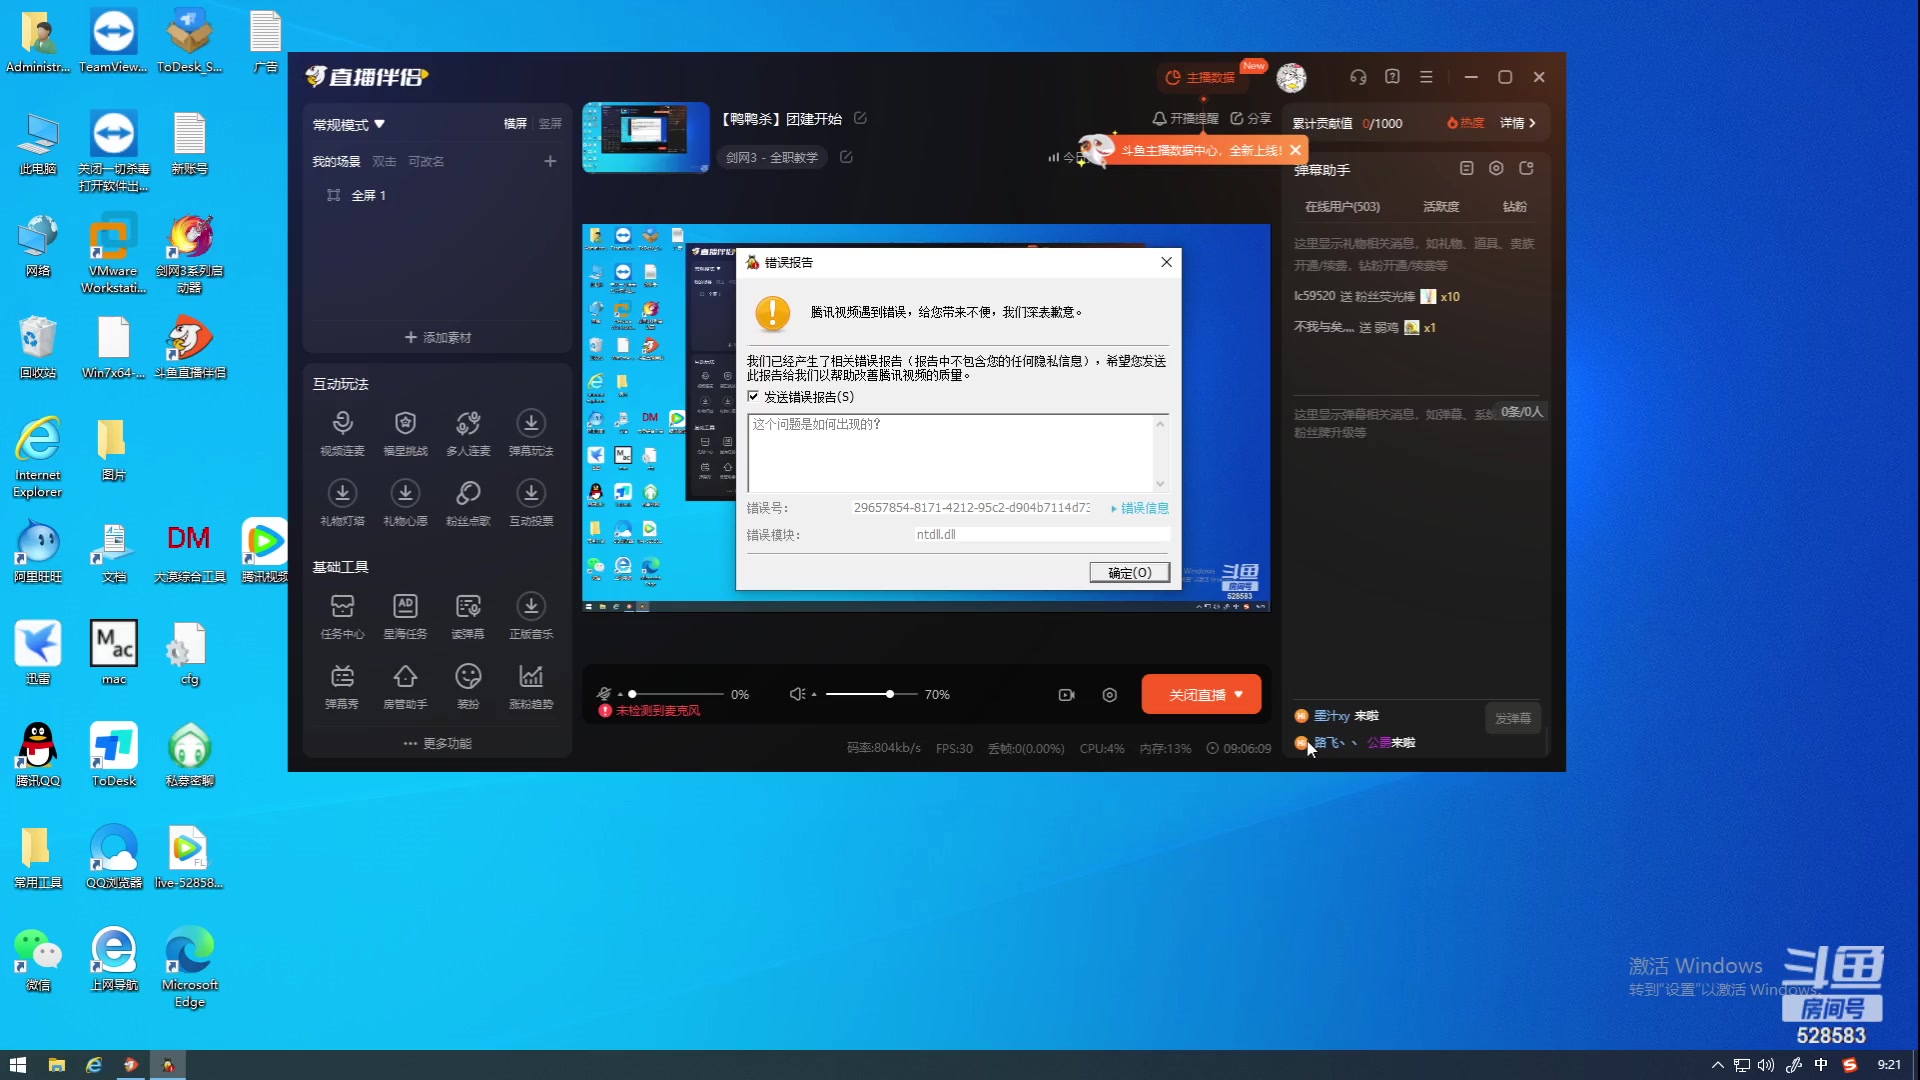Open the 读弹幕 danmaku reader tool
1920x1080 pixels.
pos(468,607)
